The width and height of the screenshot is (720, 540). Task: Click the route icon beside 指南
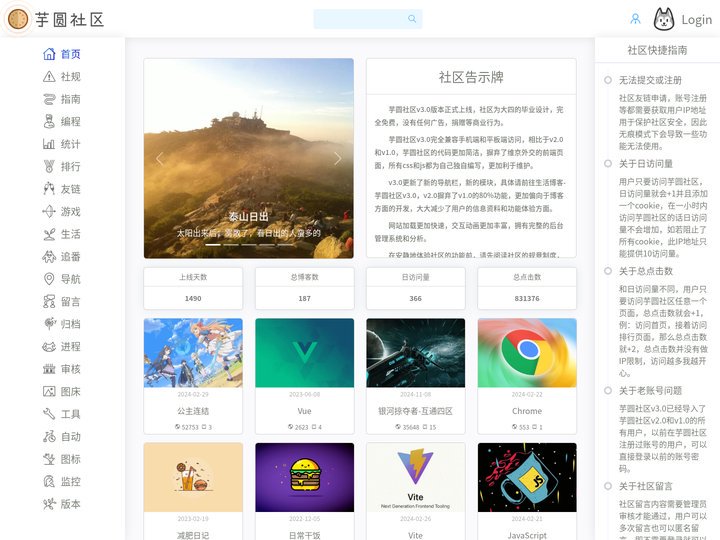pyautogui.click(x=49, y=99)
